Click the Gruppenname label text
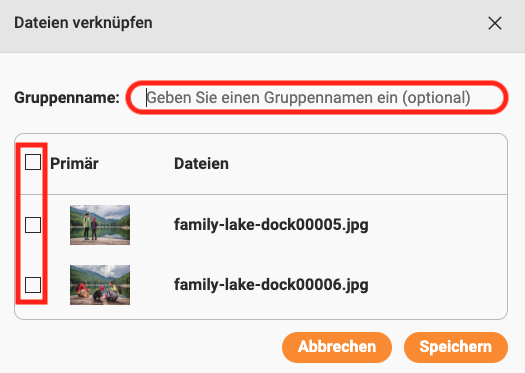The image size is (525, 373). [67, 98]
